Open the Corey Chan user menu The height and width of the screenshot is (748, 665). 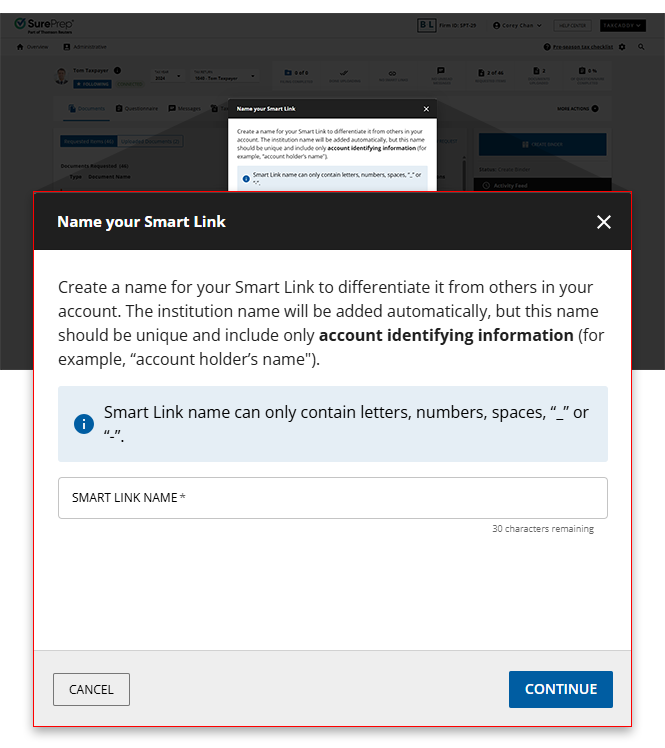[517, 25]
